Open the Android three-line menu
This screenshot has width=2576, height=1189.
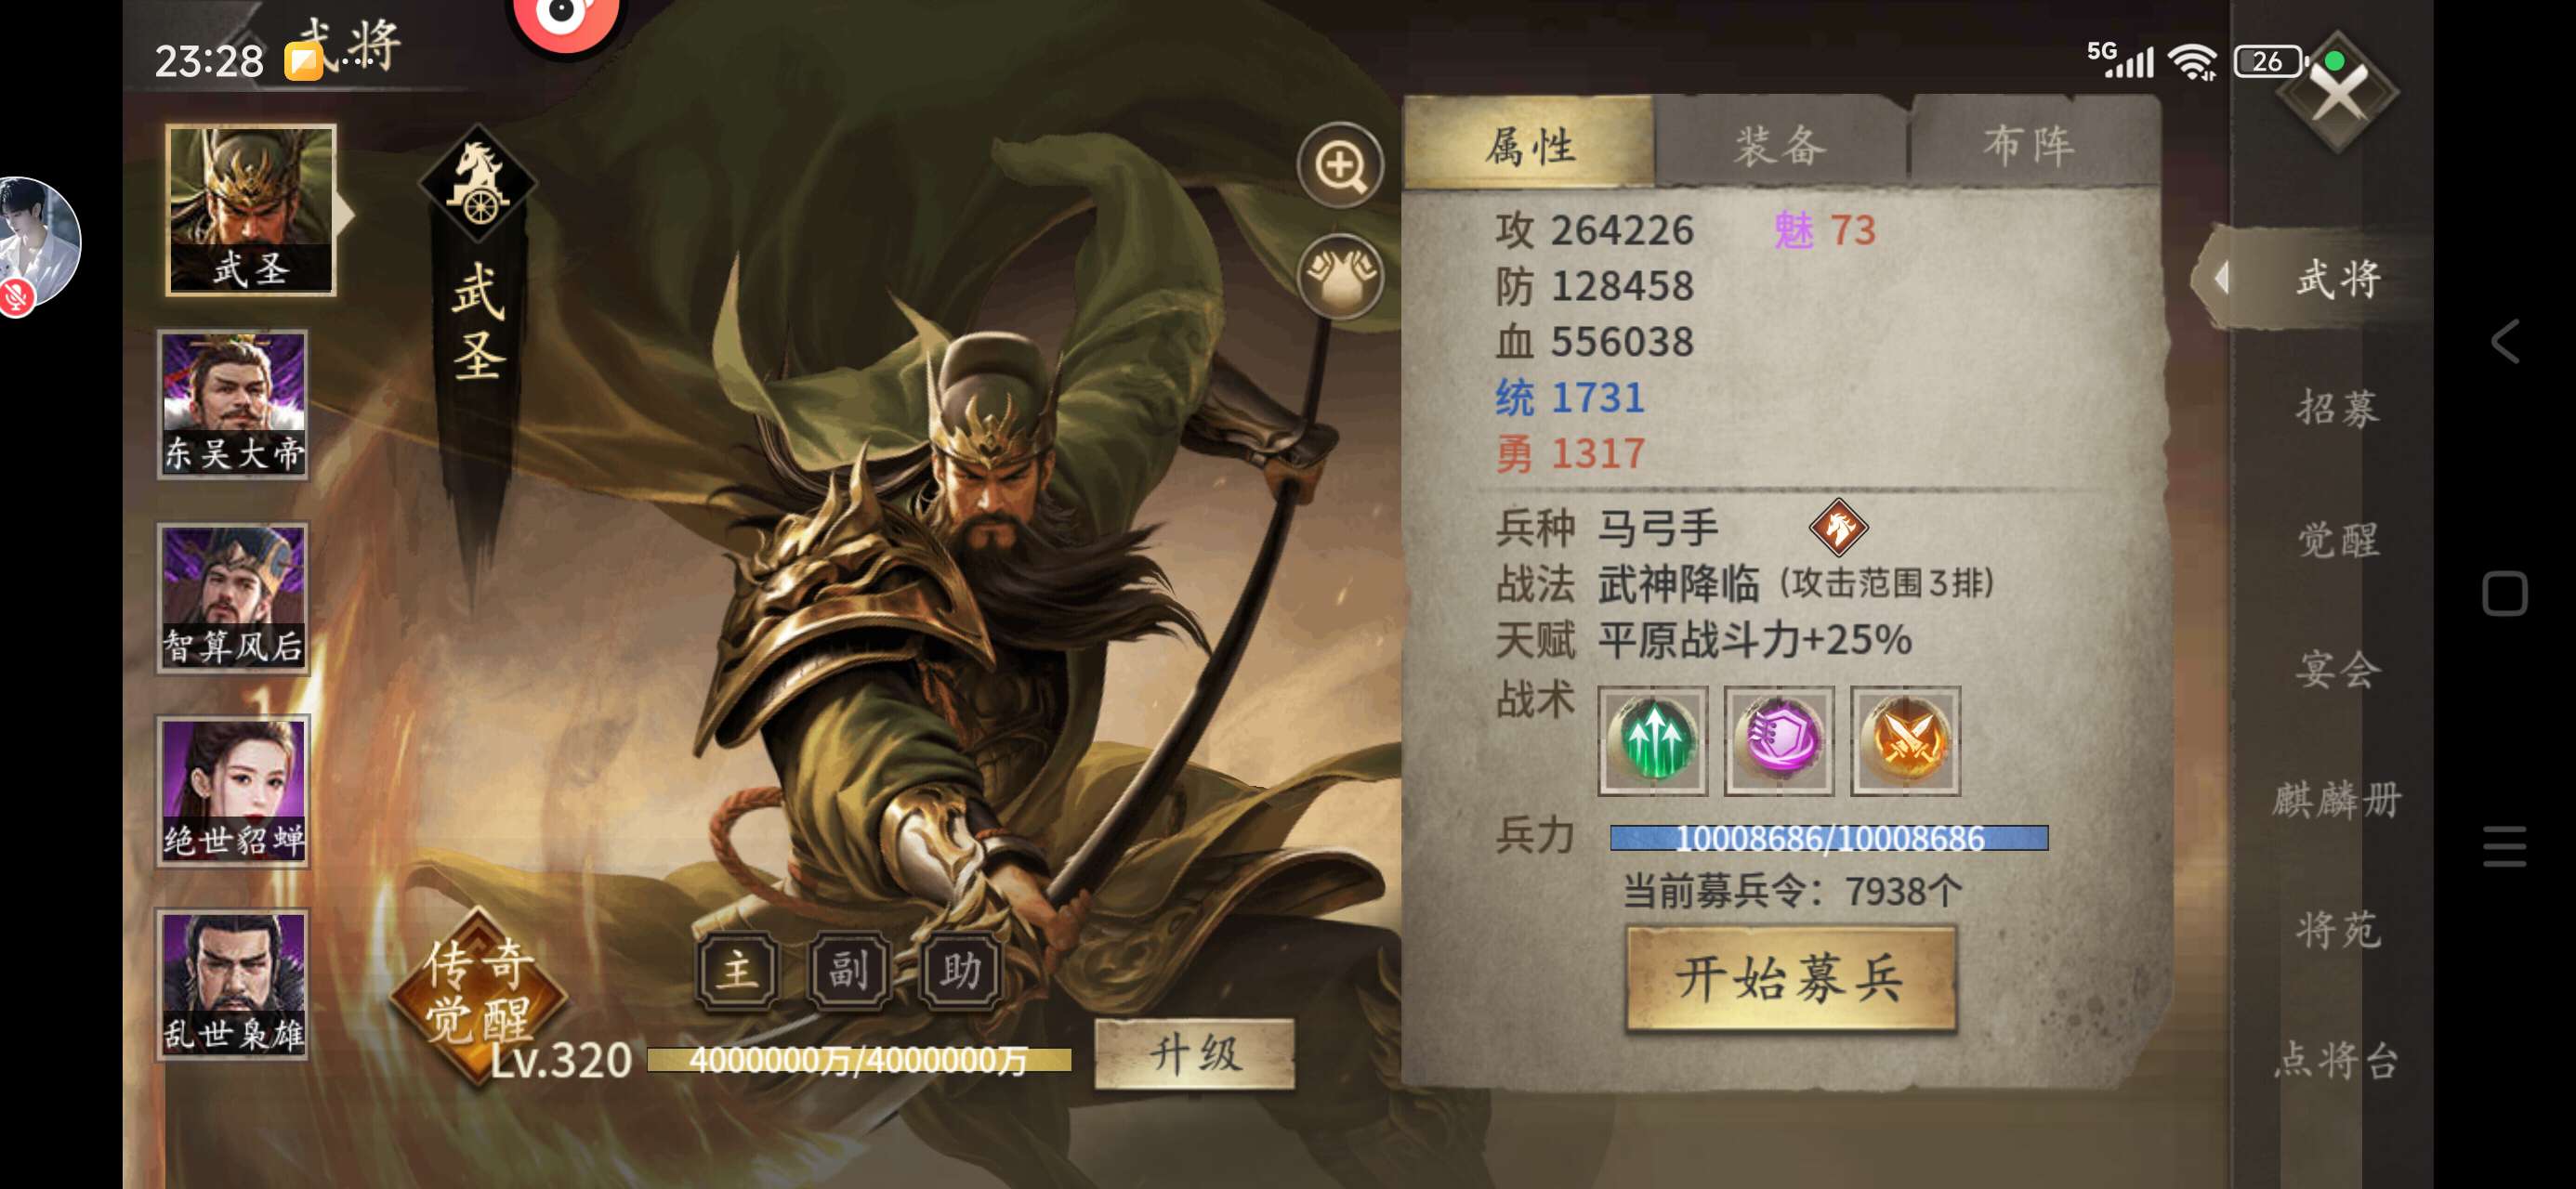pyautogui.click(x=2504, y=846)
